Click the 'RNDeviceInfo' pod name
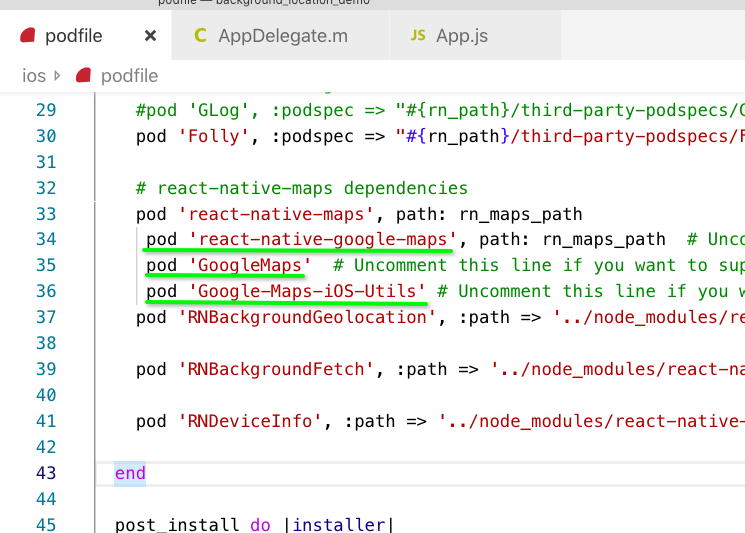The width and height of the screenshot is (745, 533). click(x=249, y=421)
